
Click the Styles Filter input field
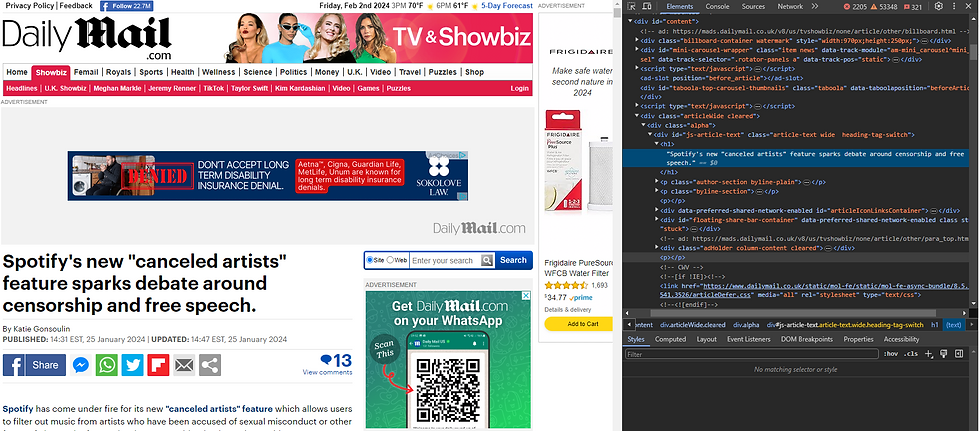pos(752,354)
